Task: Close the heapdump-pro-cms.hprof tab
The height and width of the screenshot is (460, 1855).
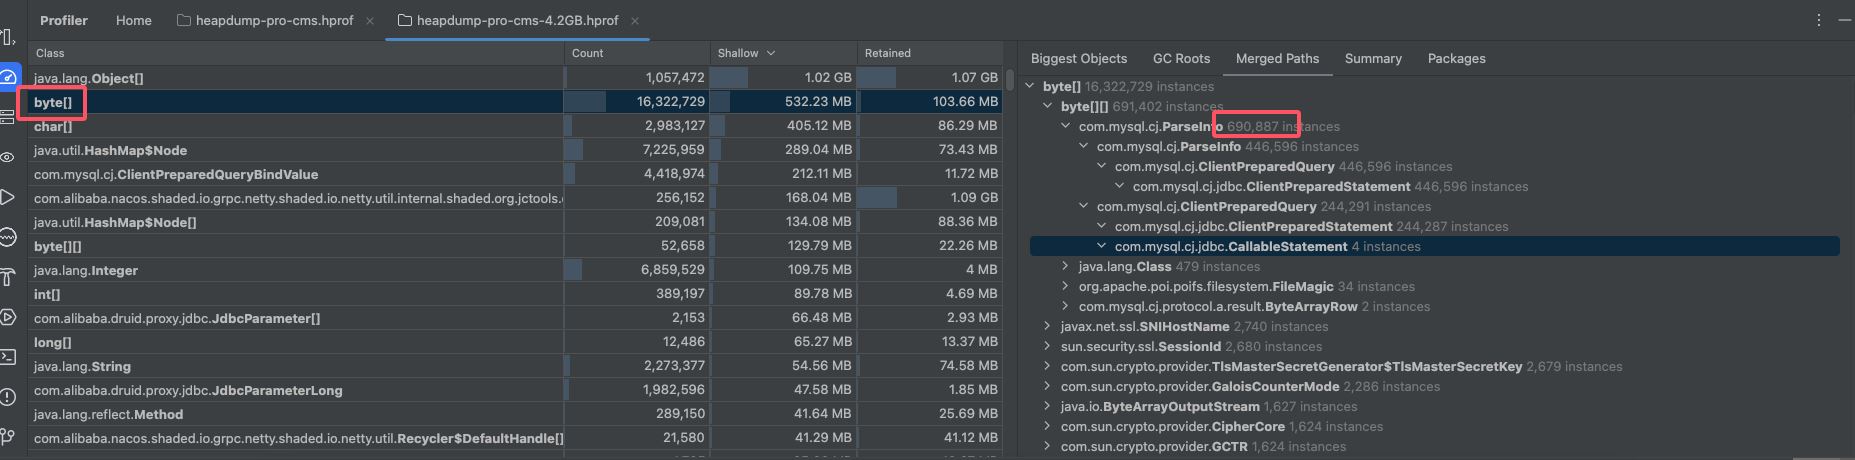Action: (x=370, y=21)
